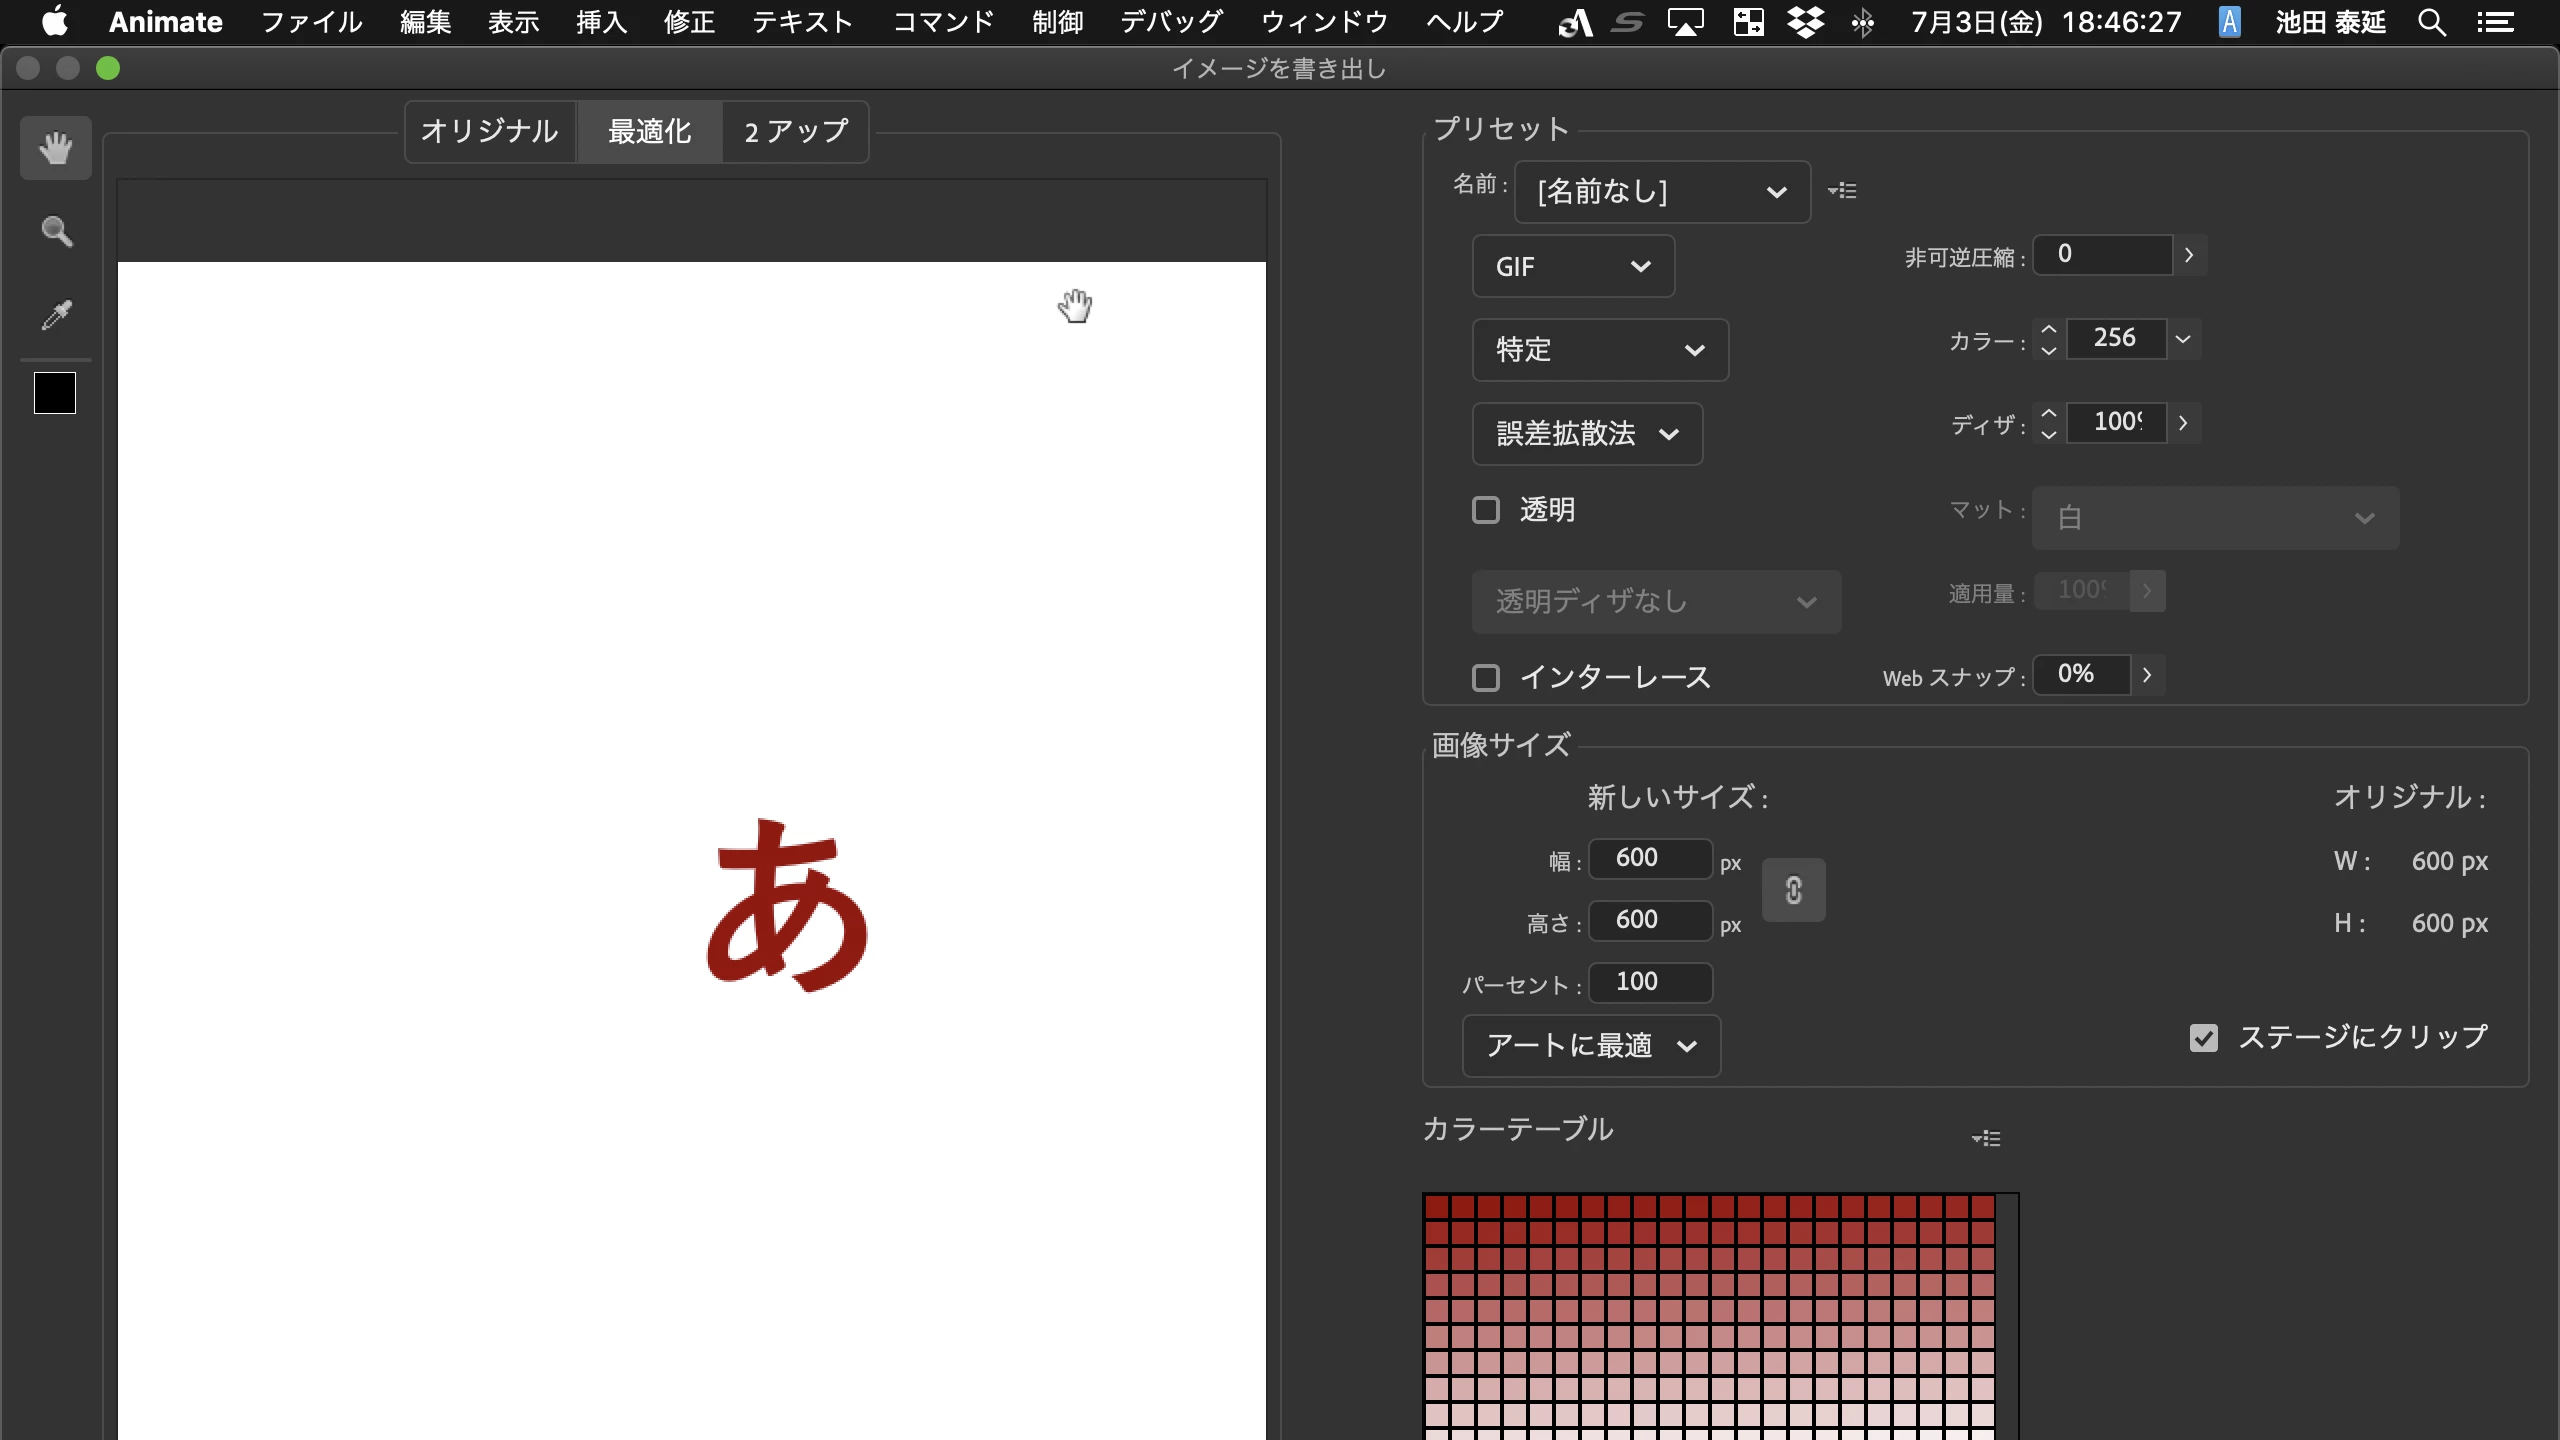
Task: Open the color table options menu icon
Action: click(x=1986, y=1138)
